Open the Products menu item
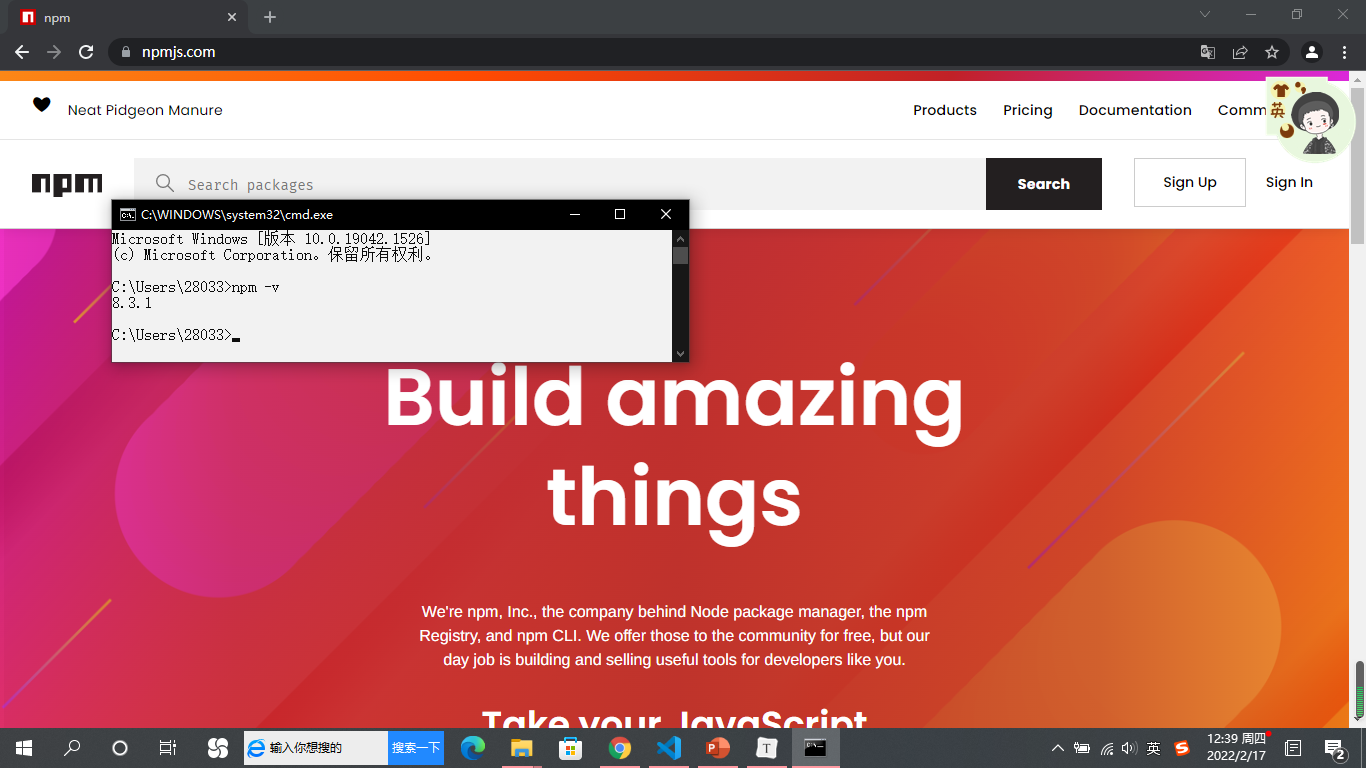 tap(945, 110)
